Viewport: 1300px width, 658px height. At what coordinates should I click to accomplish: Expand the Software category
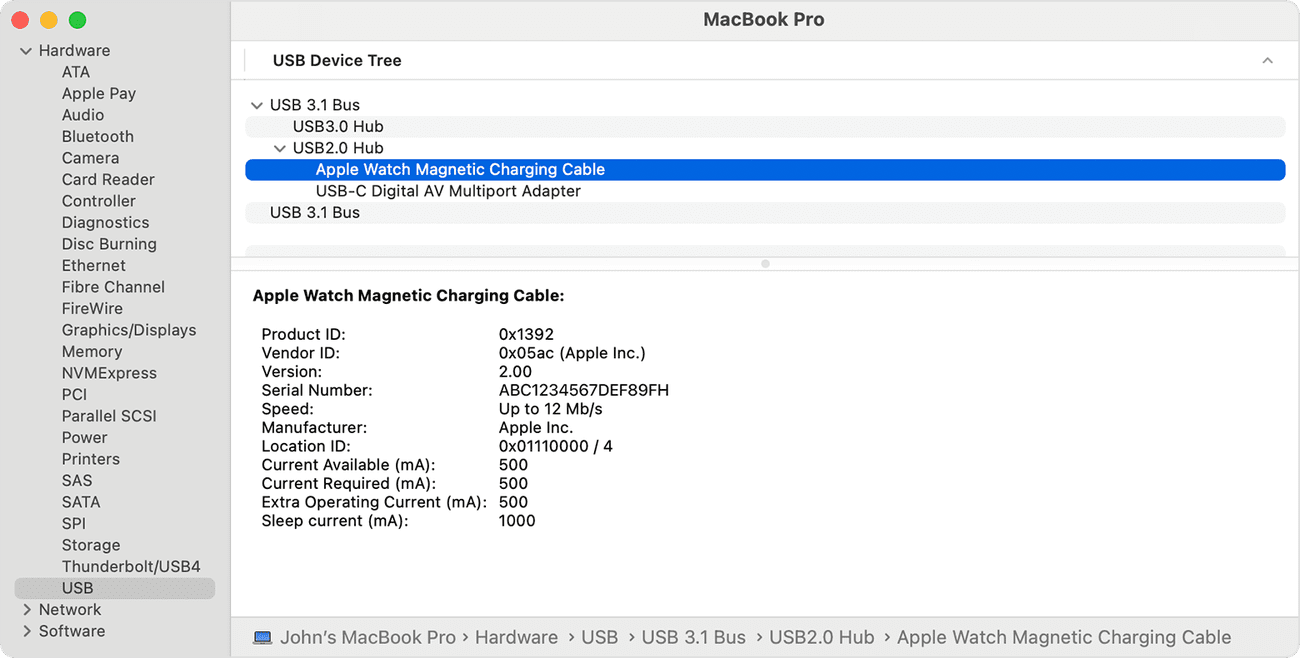tap(25, 631)
